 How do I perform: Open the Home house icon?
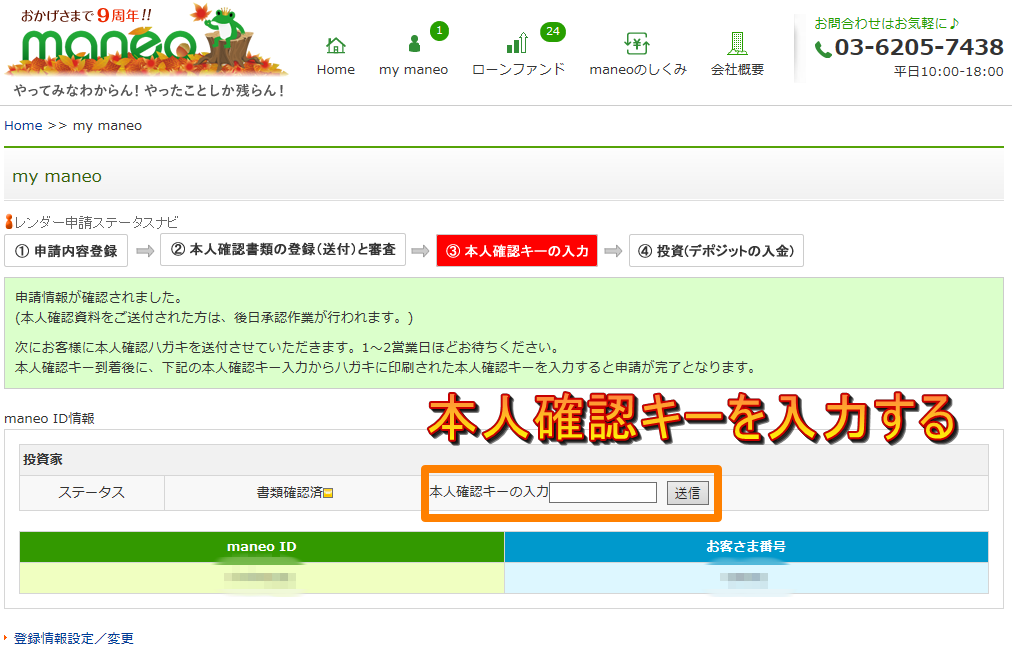[336, 45]
